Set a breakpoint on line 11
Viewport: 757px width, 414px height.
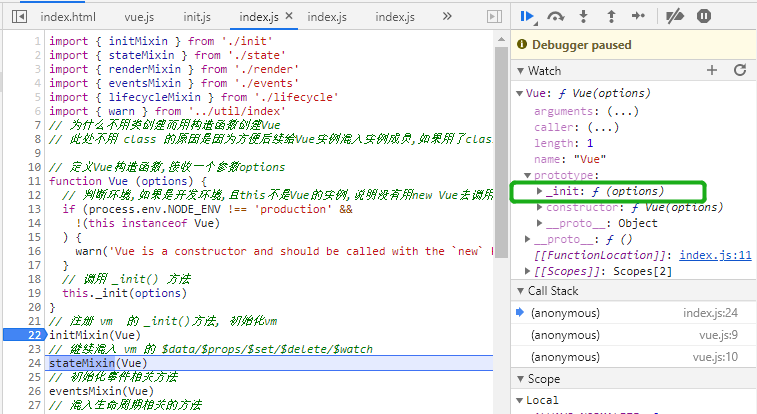pos(34,181)
